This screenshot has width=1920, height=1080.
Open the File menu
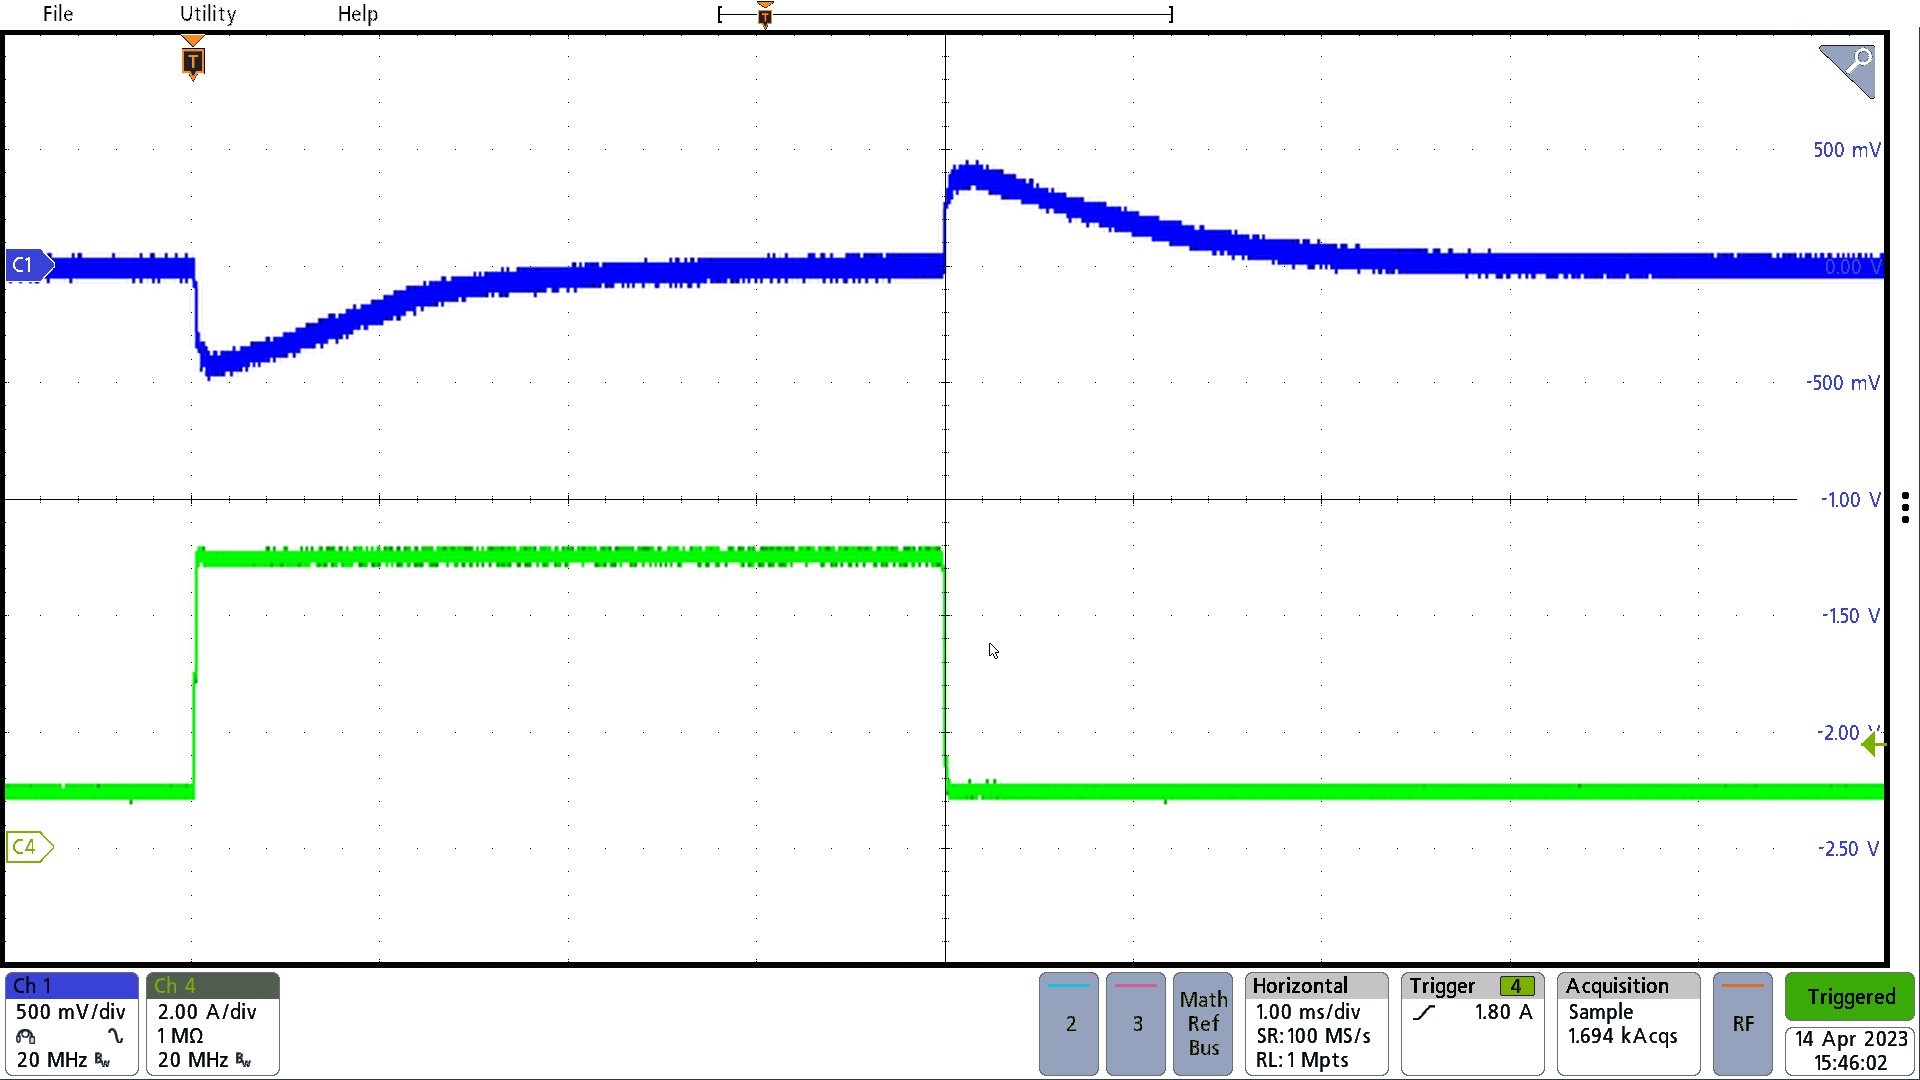tap(57, 14)
